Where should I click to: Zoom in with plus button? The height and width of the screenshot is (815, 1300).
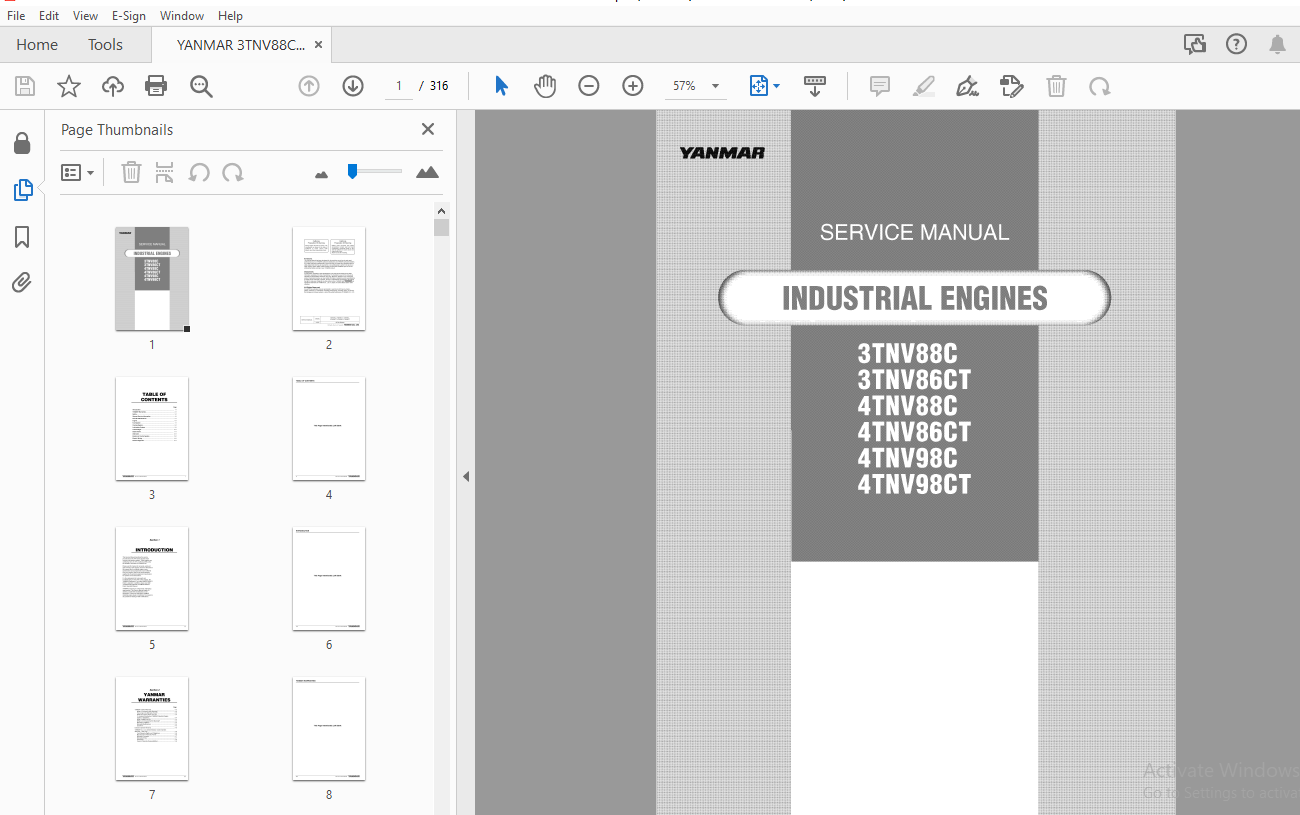[x=633, y=86]
